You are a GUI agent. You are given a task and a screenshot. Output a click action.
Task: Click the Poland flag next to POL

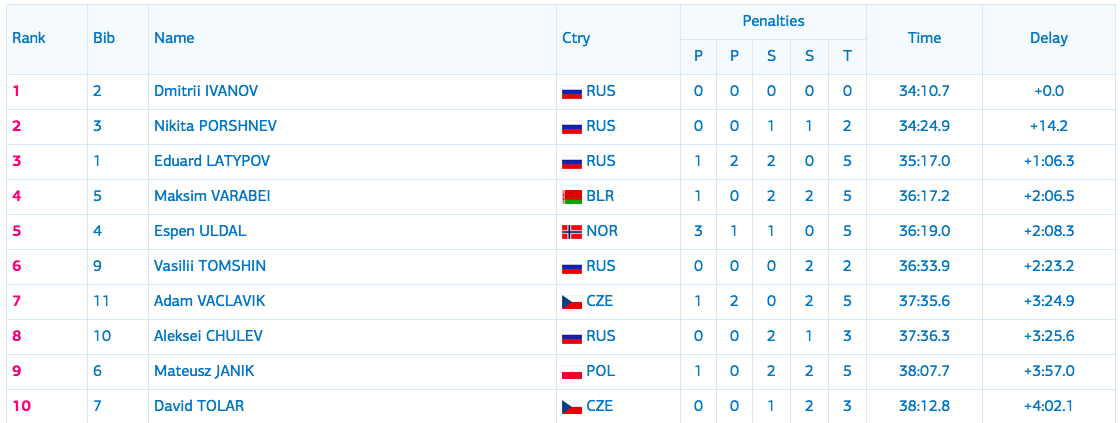(x=572, y=372)
